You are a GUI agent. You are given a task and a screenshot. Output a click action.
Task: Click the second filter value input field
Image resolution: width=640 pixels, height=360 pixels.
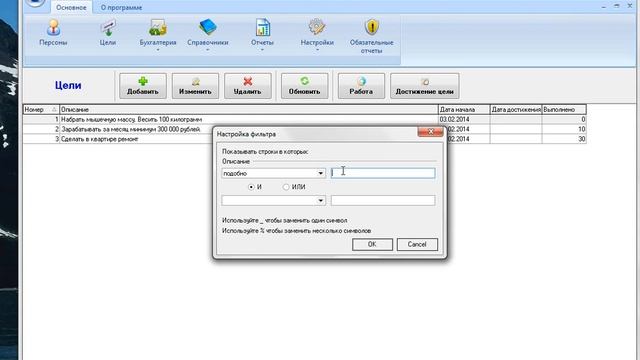click(x=383, y=200)
